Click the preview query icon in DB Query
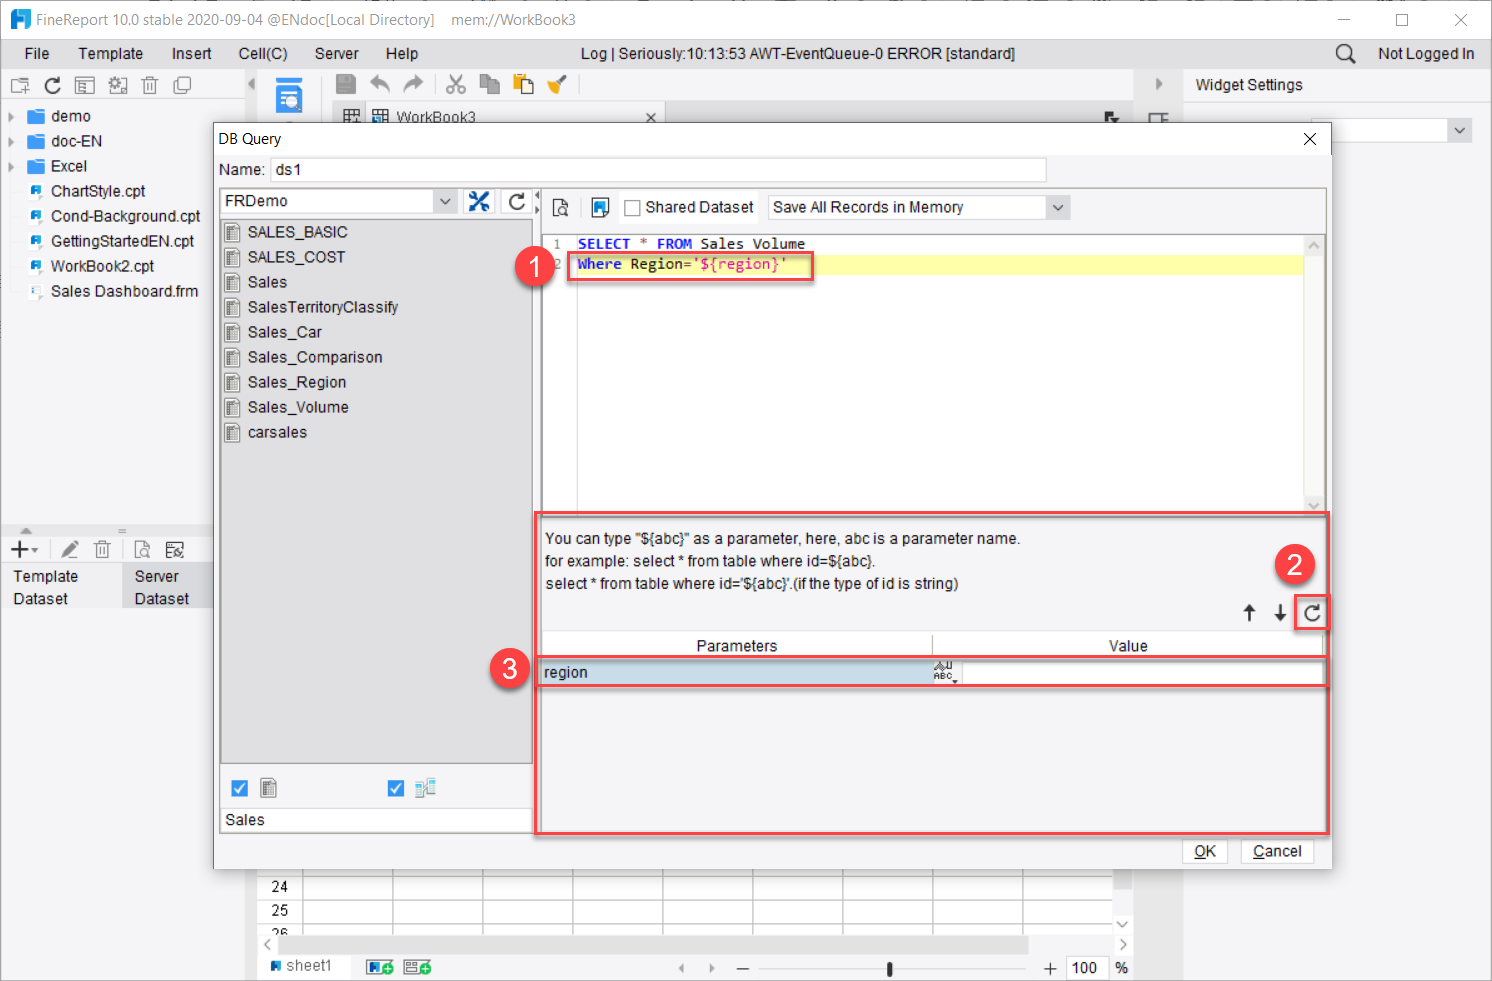1492x981 pixels. pyautogui.click(x=561, y=207)
